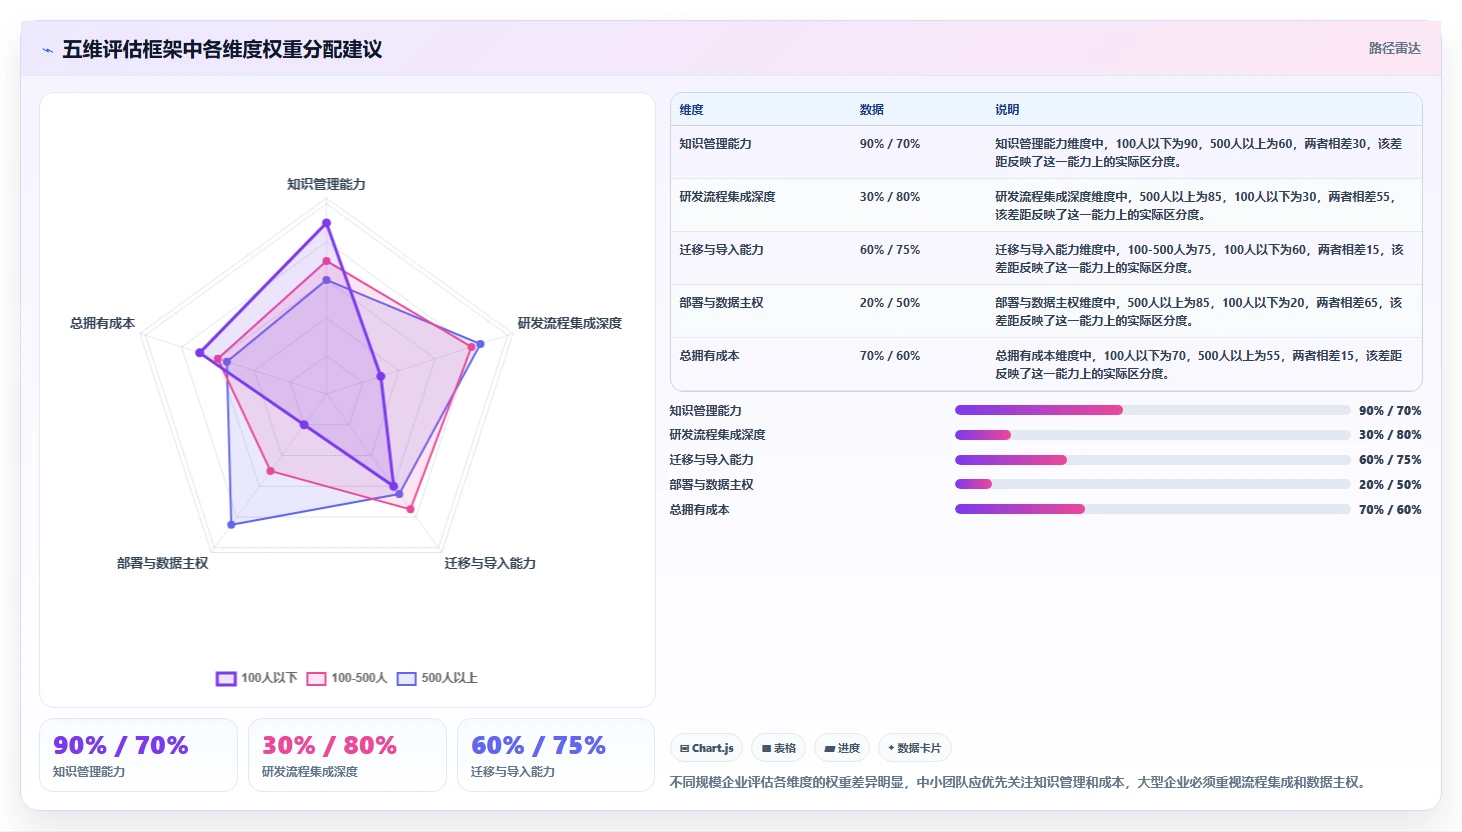Click table data cell 30% / 80%

tap(890, 197)
